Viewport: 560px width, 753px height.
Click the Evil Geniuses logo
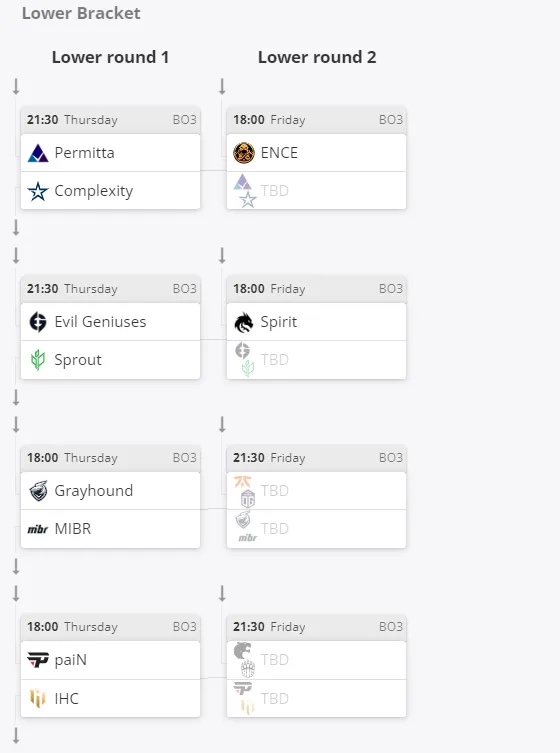click(x=38, y=322)
